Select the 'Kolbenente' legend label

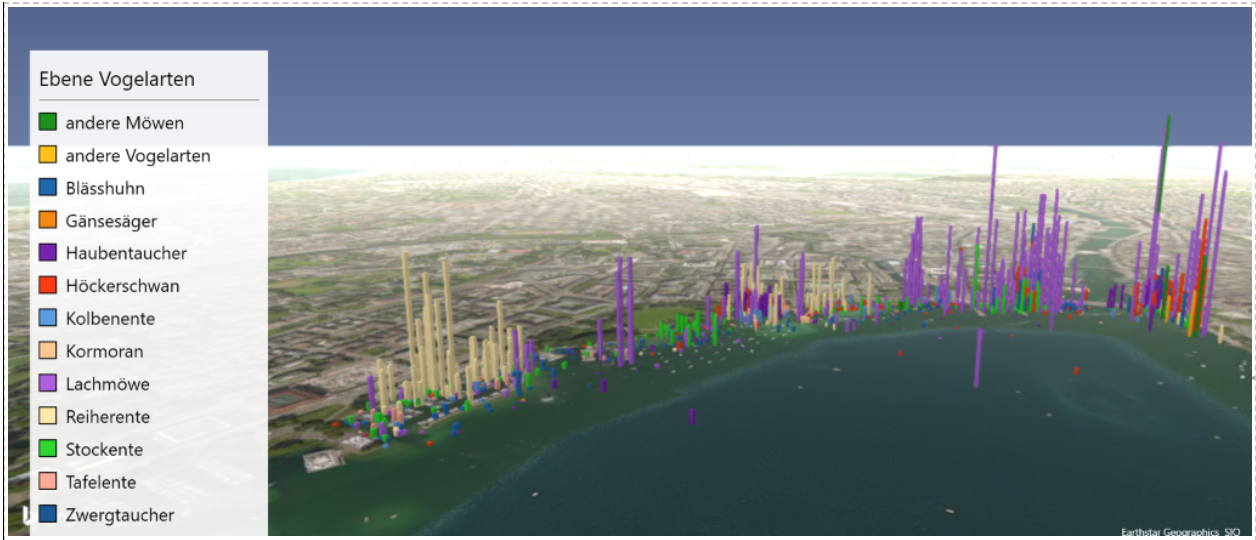pos(110,319)
